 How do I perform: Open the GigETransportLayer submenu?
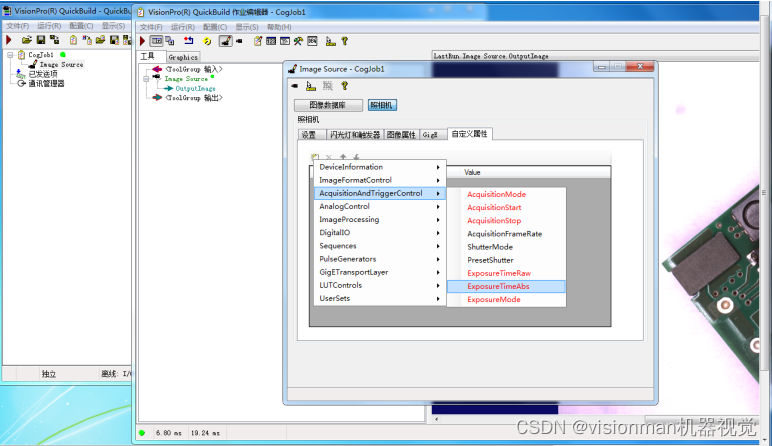pos(380,272)
